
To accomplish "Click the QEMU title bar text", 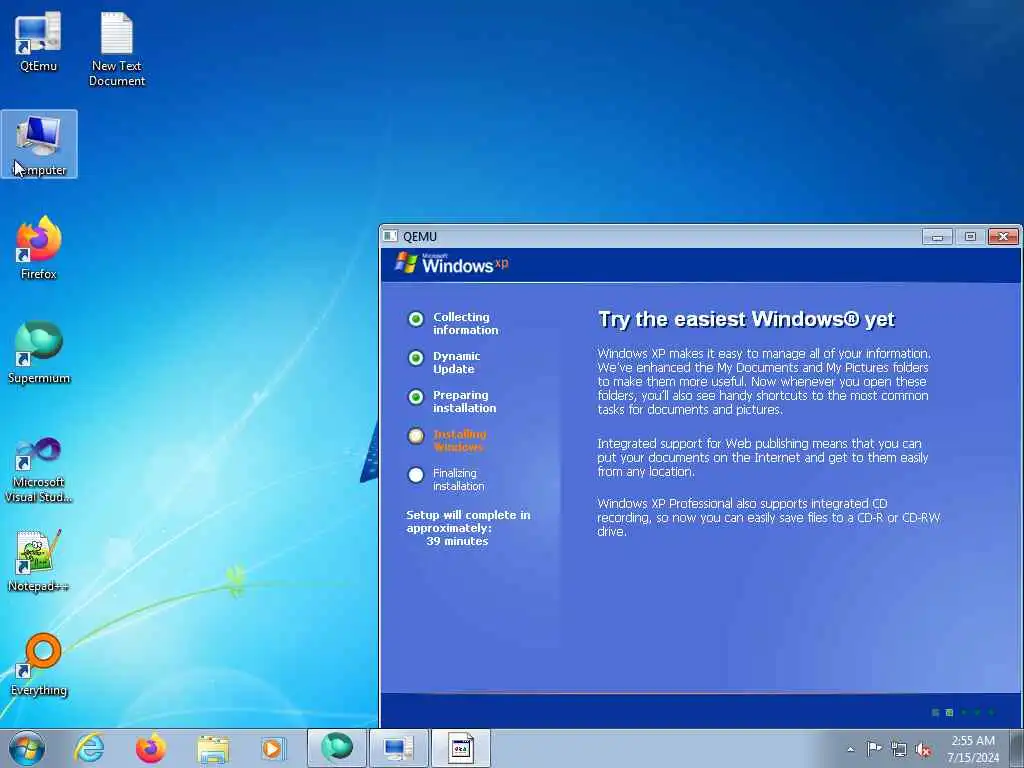I will point(420,236).
